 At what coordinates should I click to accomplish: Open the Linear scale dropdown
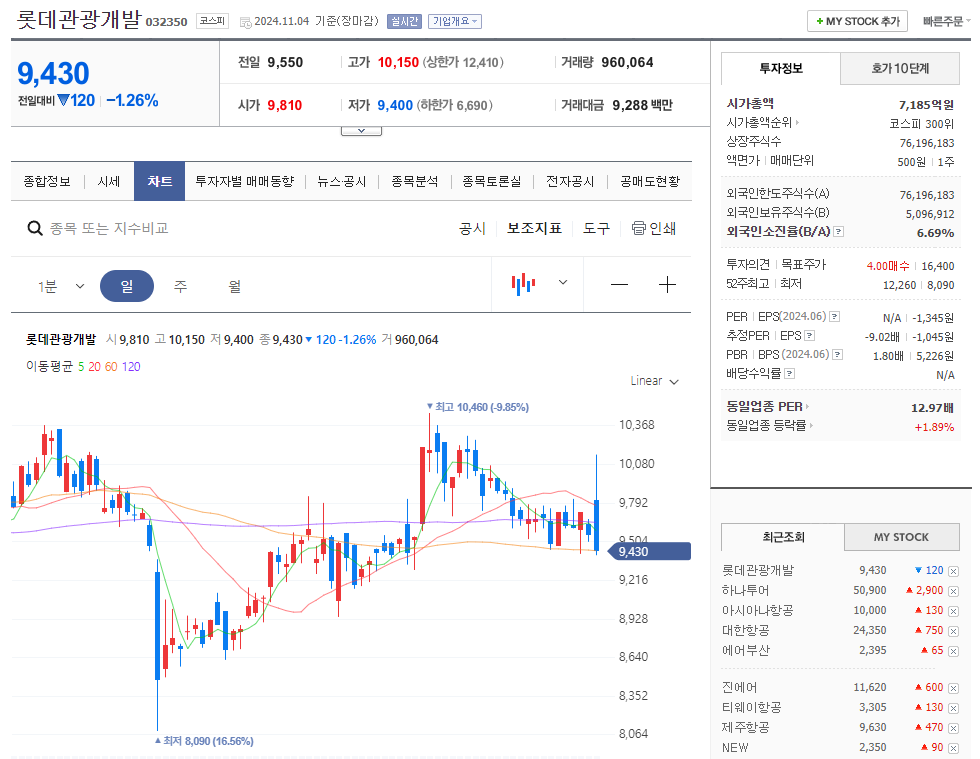click(654, 381)
